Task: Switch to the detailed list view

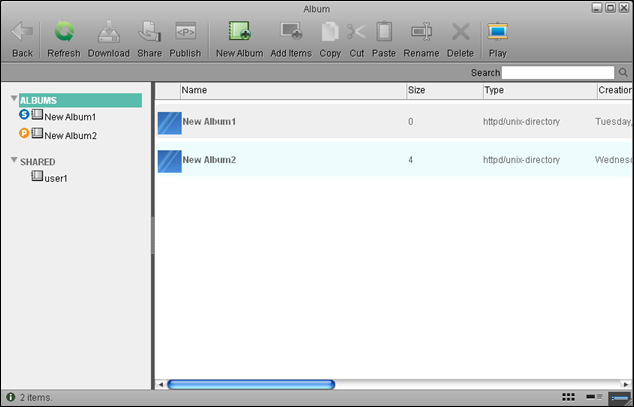Action: pyautogui.click(x=618, y=397)
